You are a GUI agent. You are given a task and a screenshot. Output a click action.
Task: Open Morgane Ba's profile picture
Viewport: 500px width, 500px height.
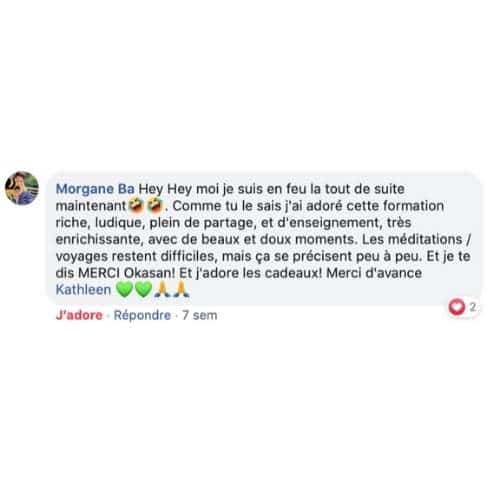pyautogui.click(x=22, y=188)
